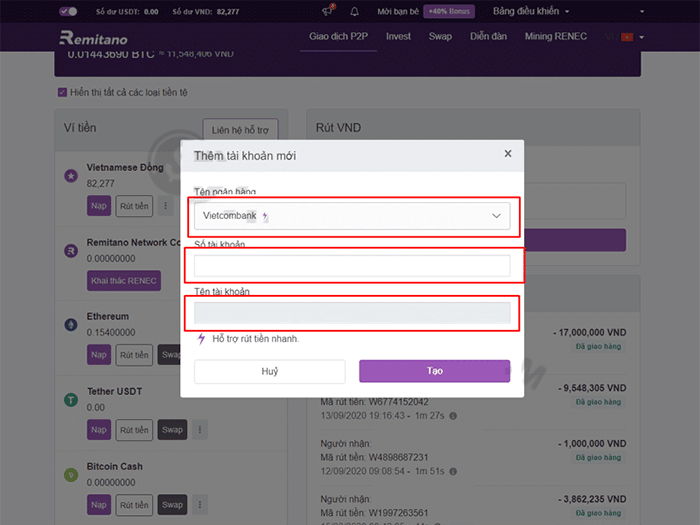The width and height of the screenshot is (700, 525).
Task: Click the Tether USDT coin icon
Action: 71,400
